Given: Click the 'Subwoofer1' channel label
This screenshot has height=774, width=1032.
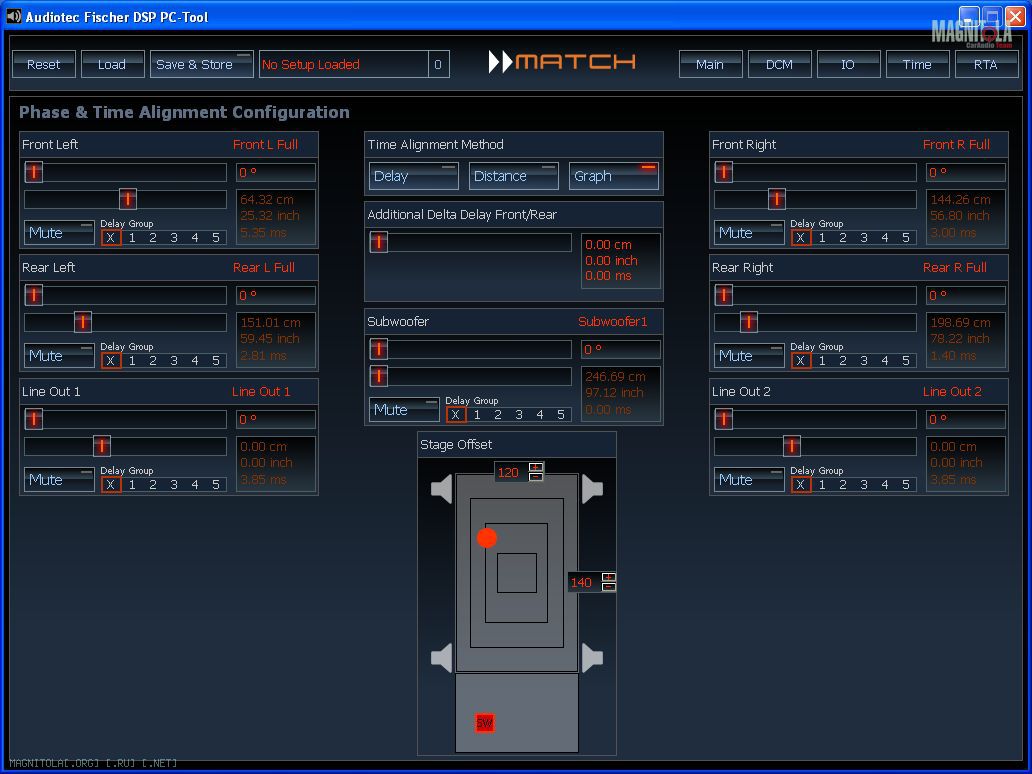Looking at the screenshot, I should (613, 321).
